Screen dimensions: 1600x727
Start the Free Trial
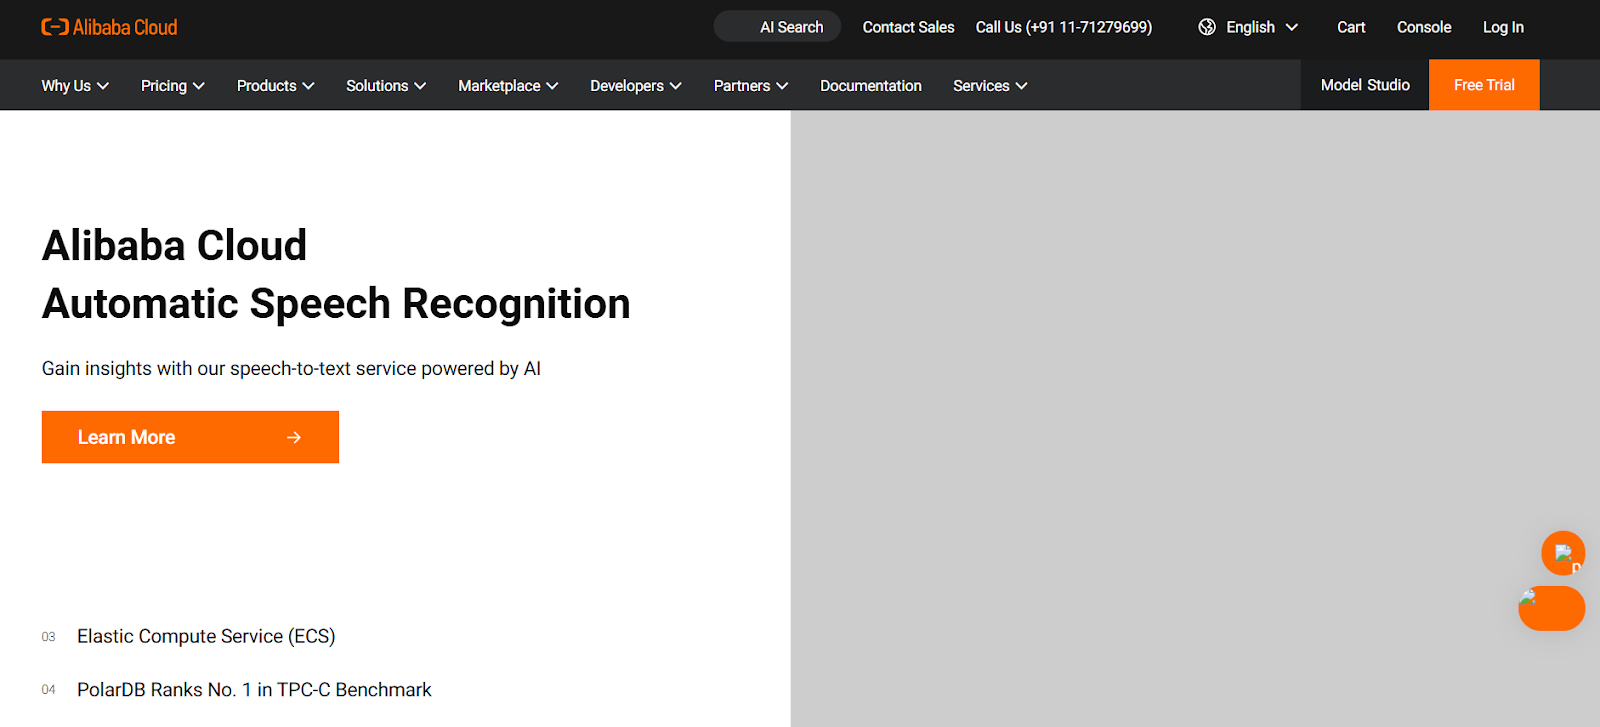click(x=1484, y=85)
